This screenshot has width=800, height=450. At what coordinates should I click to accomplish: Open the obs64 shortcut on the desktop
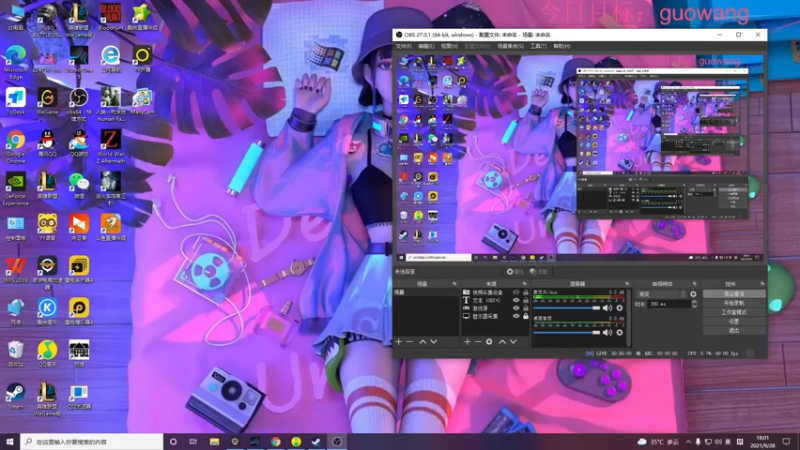coord(79,104)
